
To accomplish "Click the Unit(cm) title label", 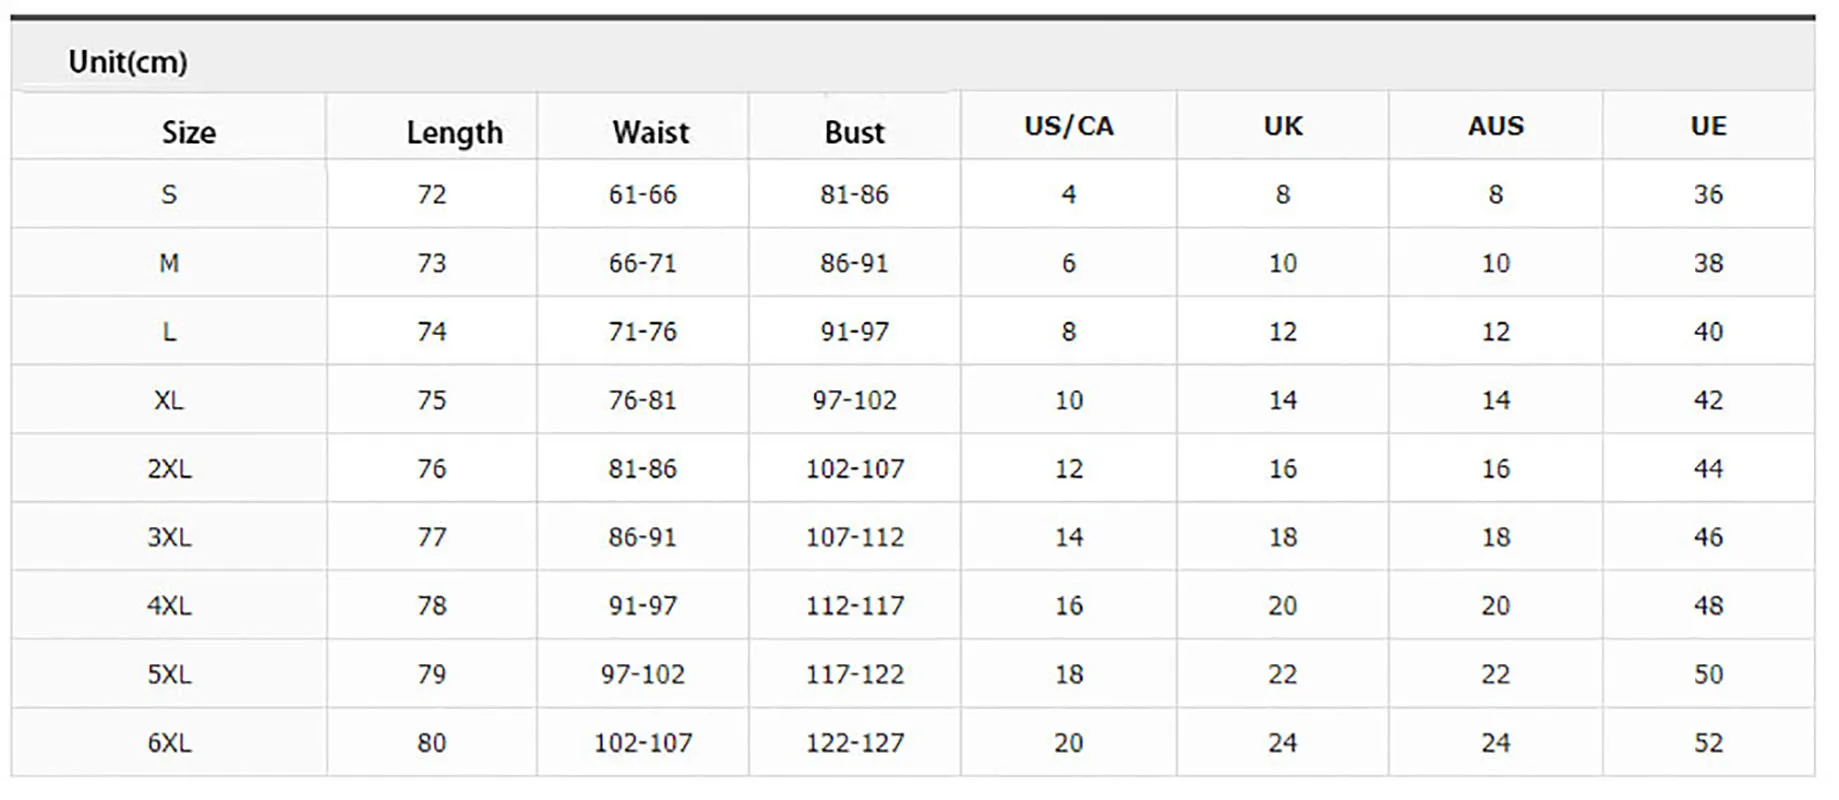I will point(128,62).
